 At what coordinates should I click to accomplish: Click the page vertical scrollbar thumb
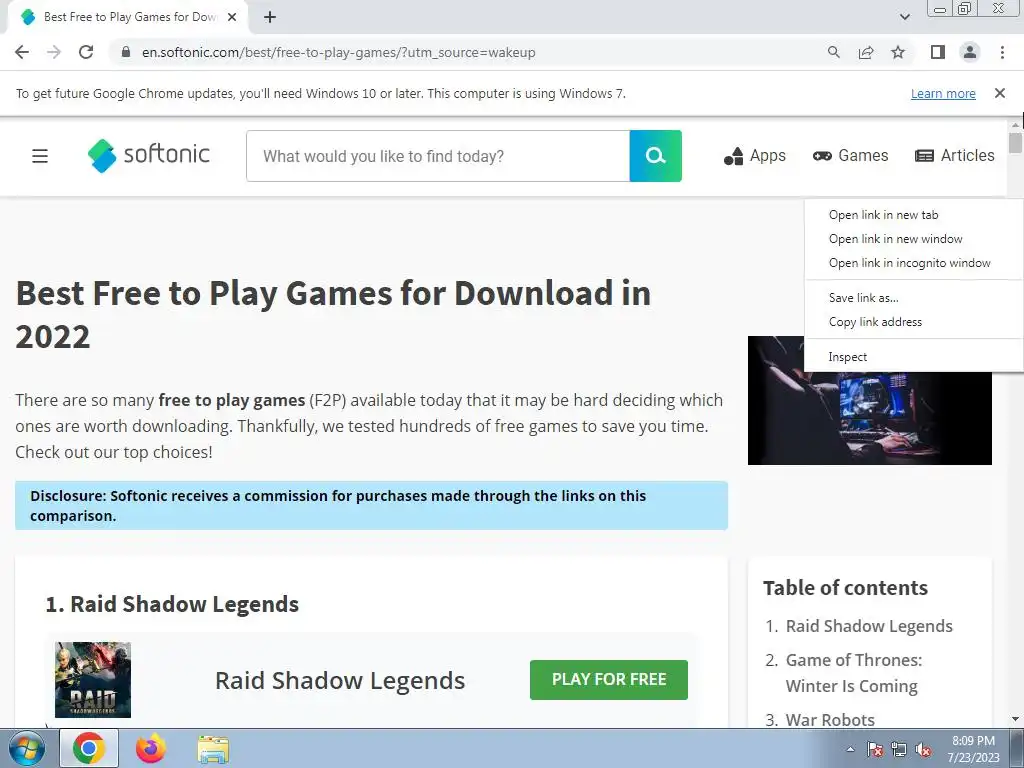click(1015, 143)
